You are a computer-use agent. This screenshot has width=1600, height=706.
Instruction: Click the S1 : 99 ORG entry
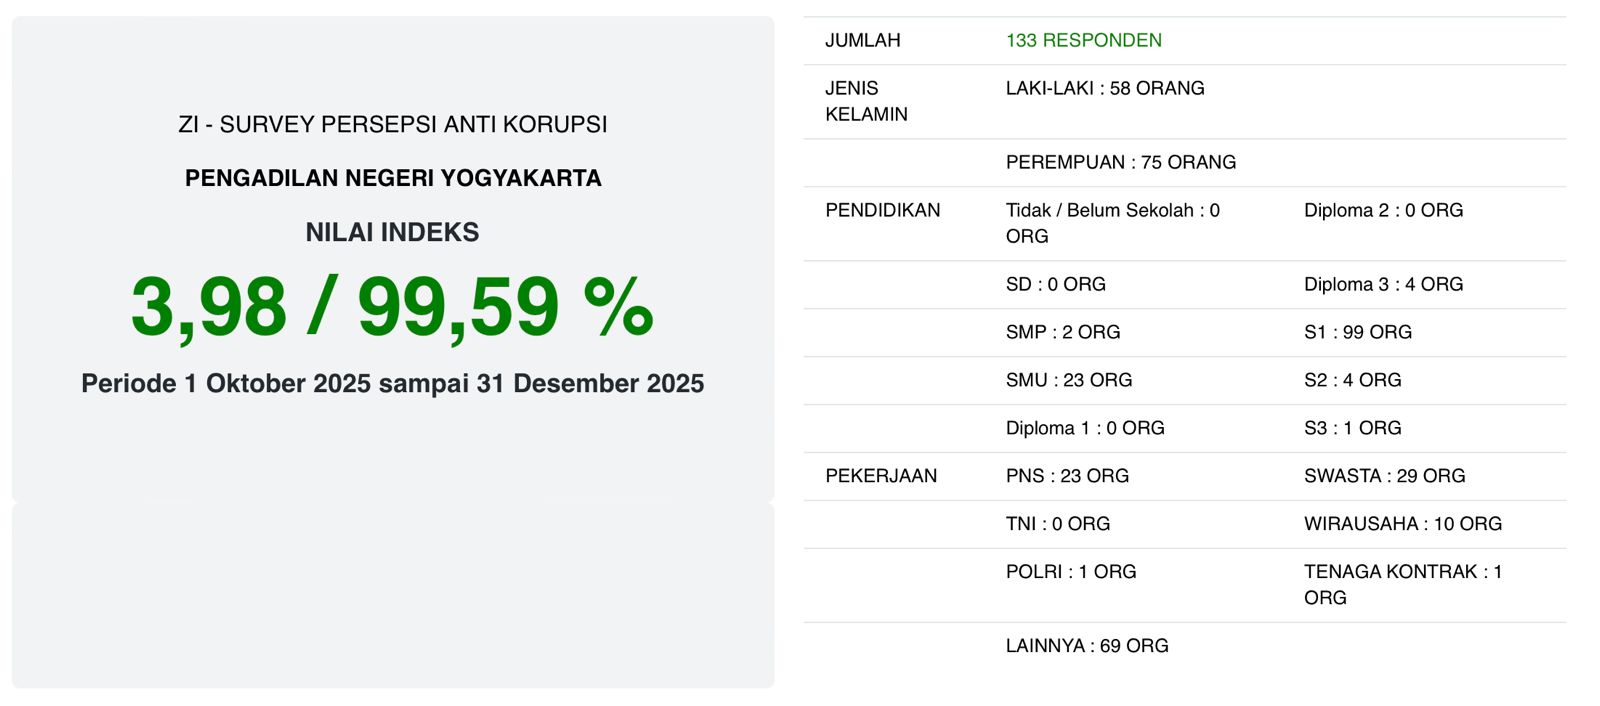click(1357, 333)
